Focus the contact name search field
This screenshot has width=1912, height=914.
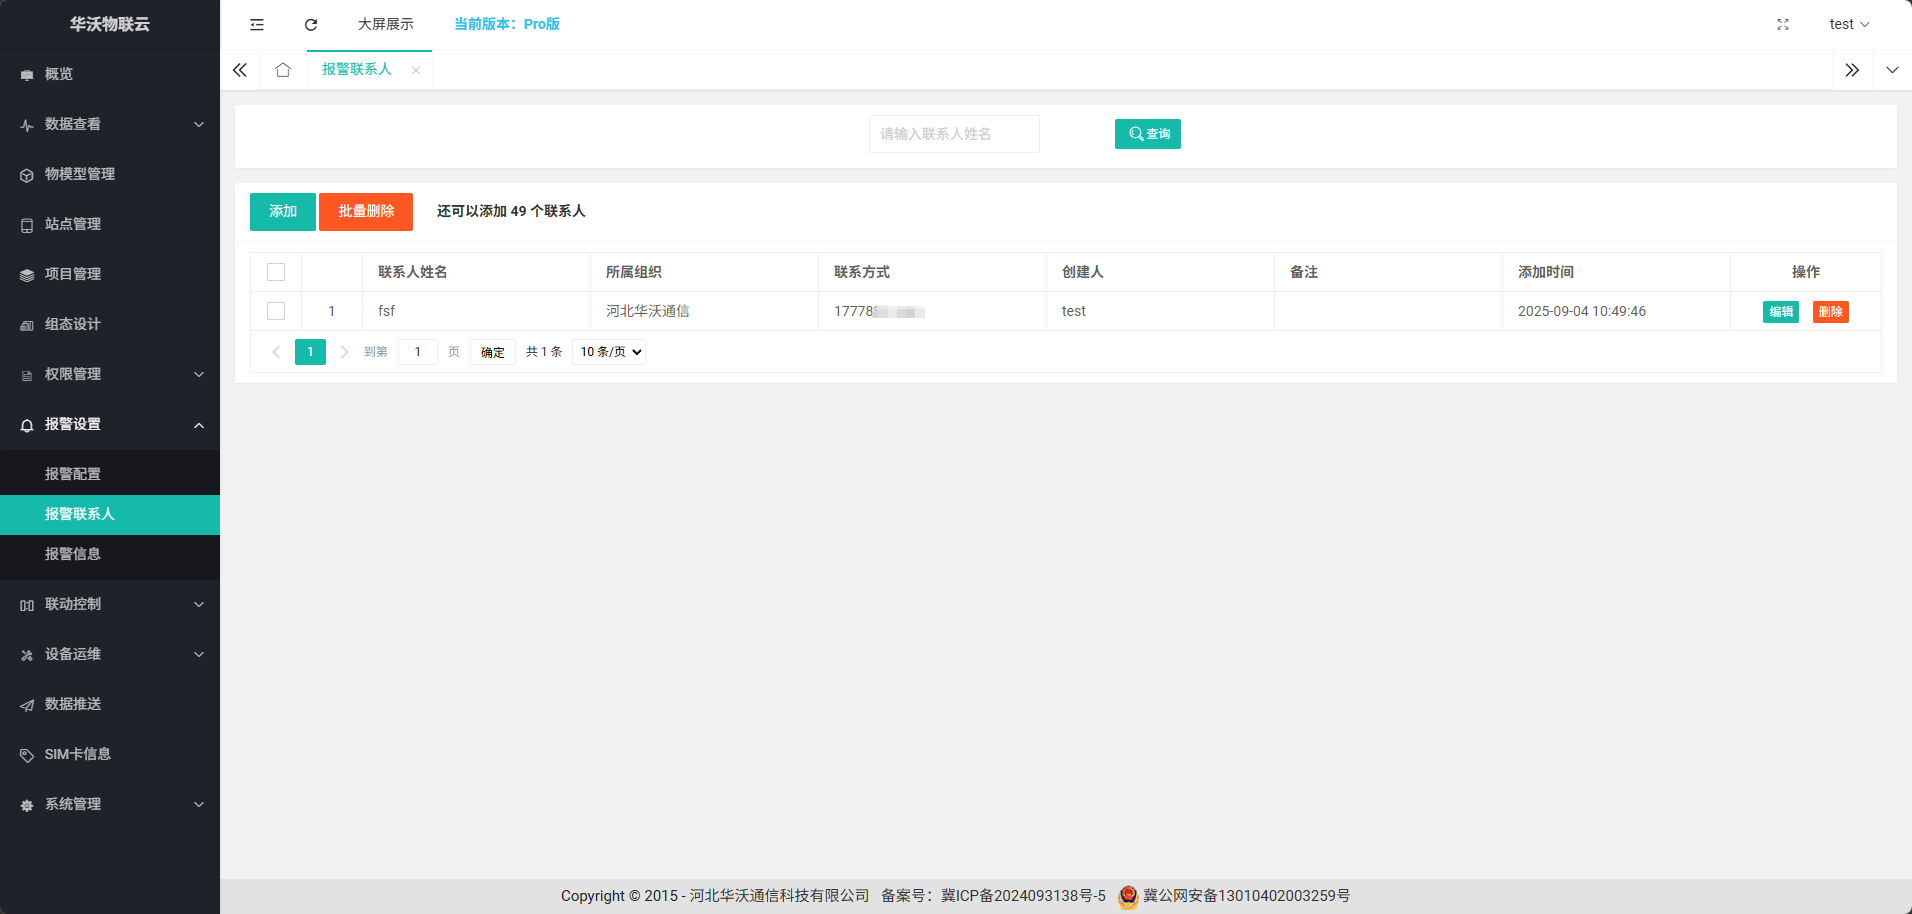coord(954,134)
